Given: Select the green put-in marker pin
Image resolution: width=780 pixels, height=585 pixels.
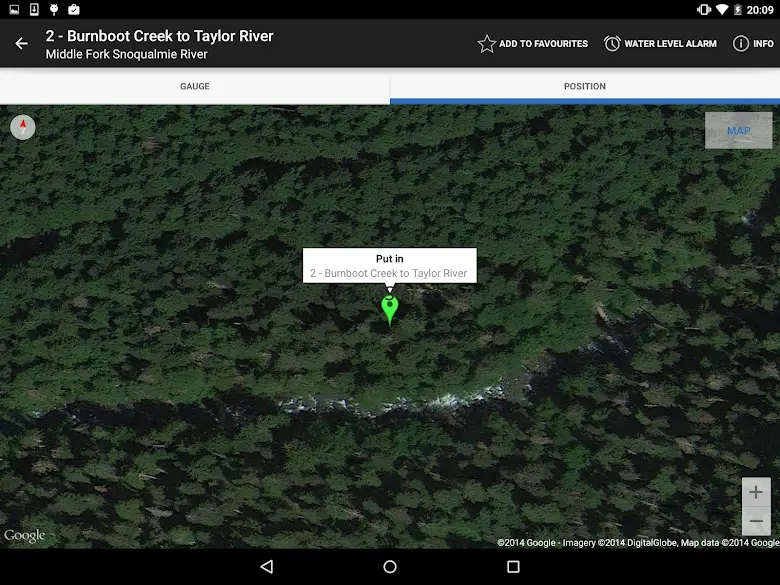Looking at the screenshot, I should 390,310.
